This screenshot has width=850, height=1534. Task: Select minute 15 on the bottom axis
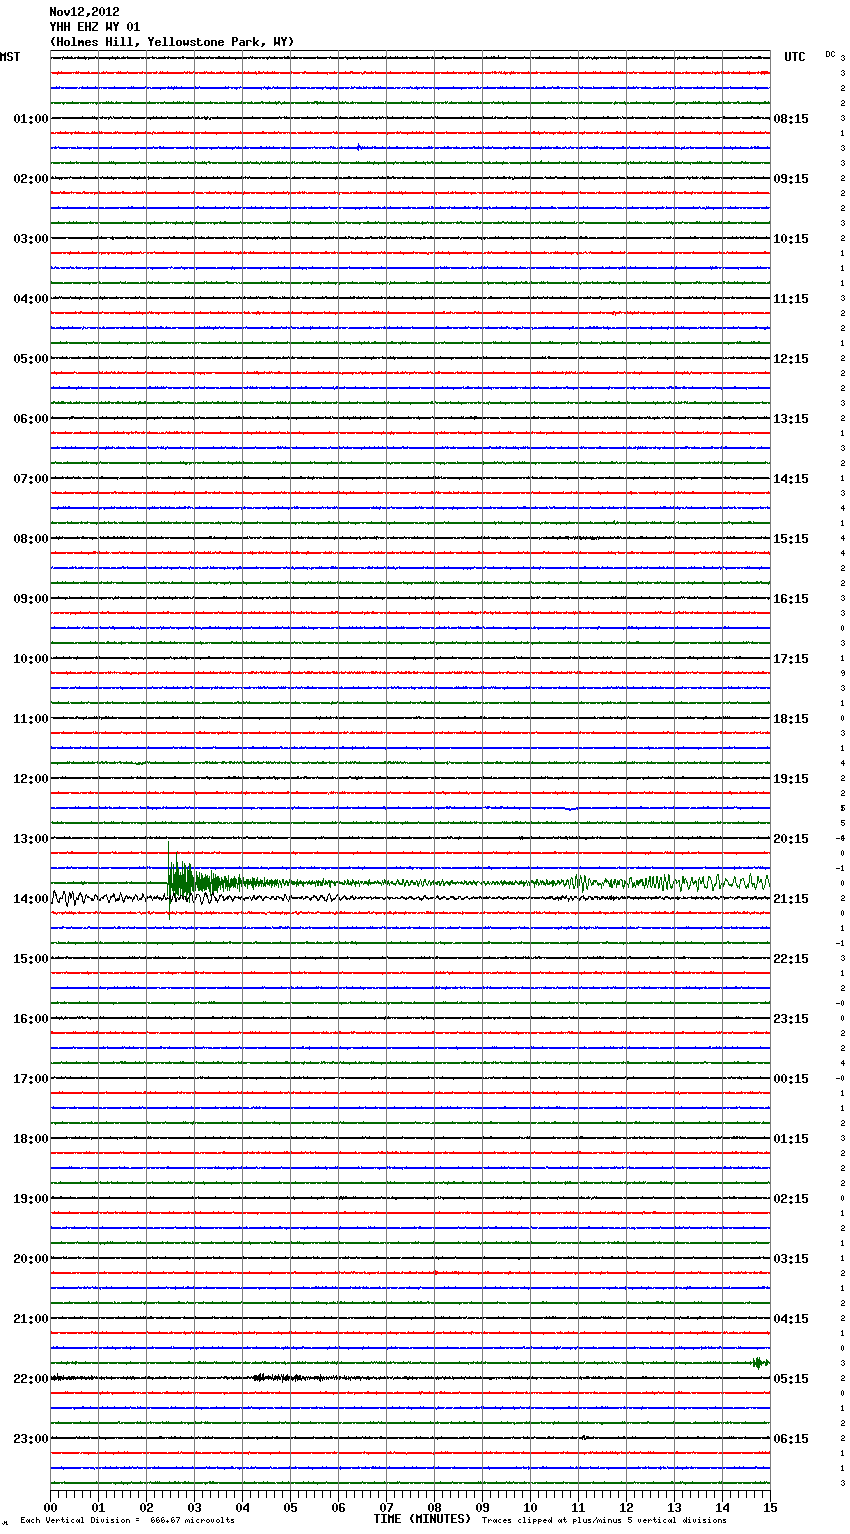coord(770,1507)
